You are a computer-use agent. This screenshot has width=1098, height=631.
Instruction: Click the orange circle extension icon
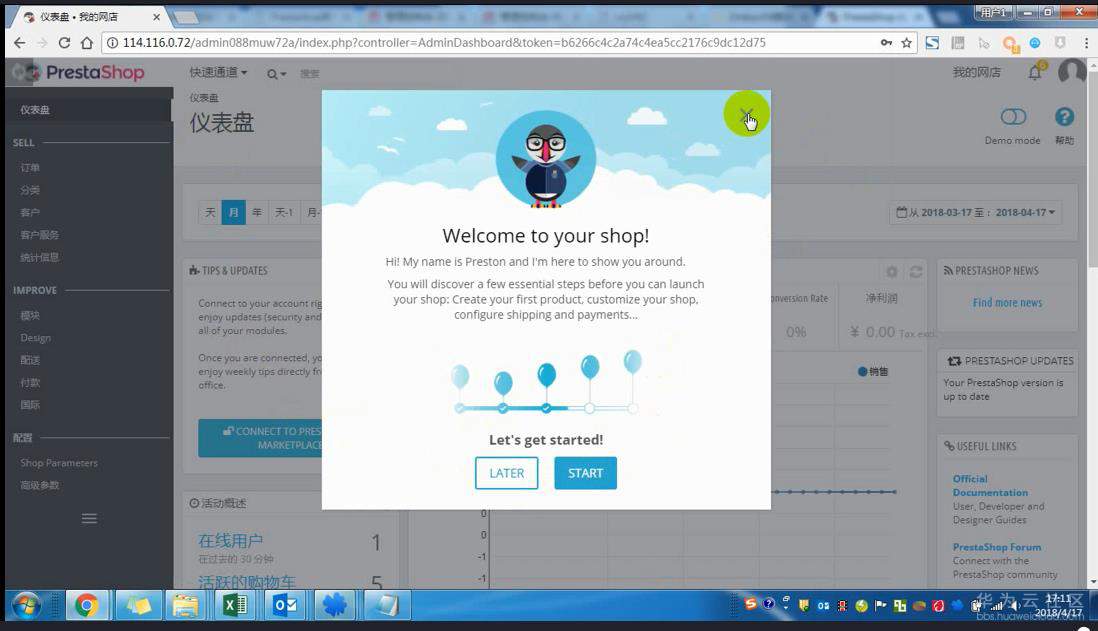coord(1010,43)
